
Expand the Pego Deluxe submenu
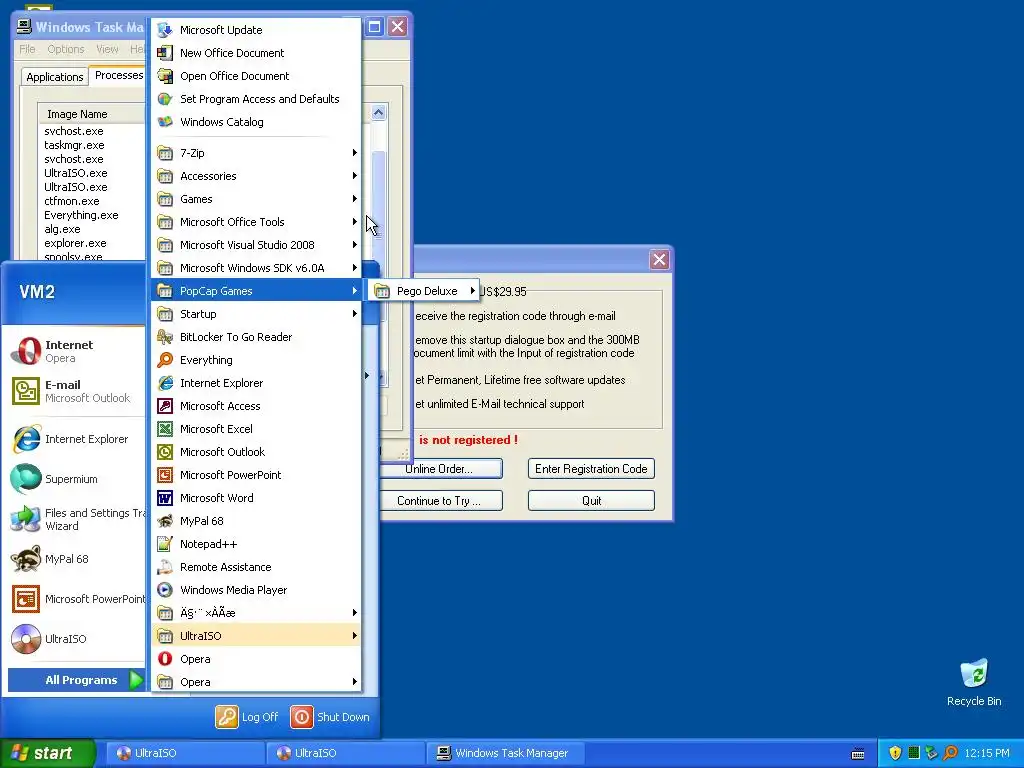pyautogui.click(x=424, y=291)
